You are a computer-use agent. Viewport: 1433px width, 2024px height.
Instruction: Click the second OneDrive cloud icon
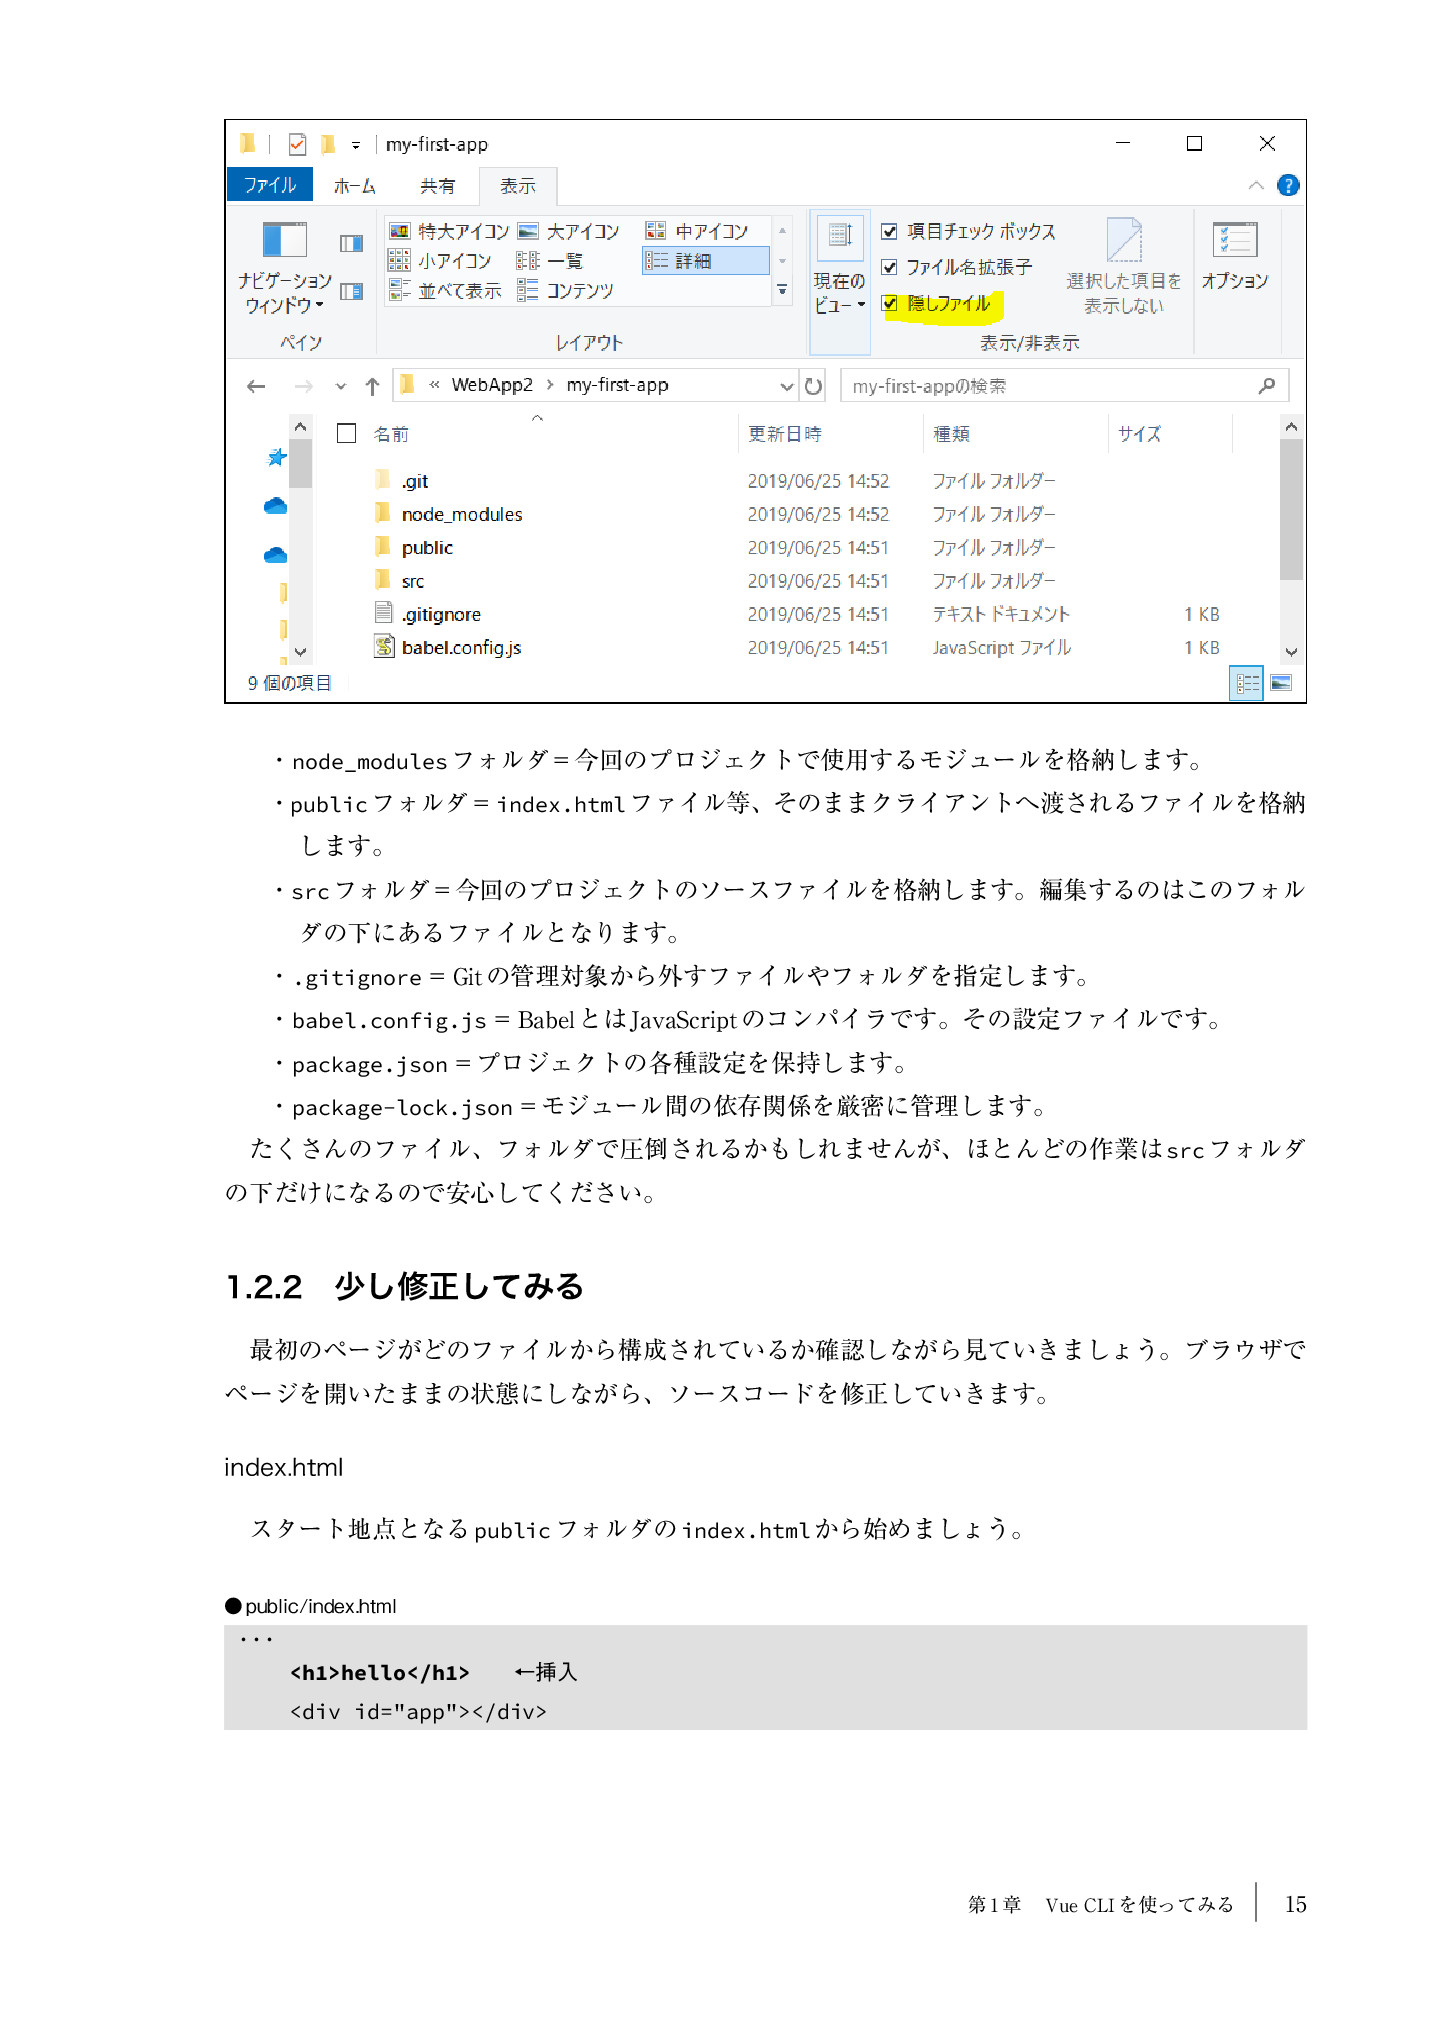tap(275, 555)
